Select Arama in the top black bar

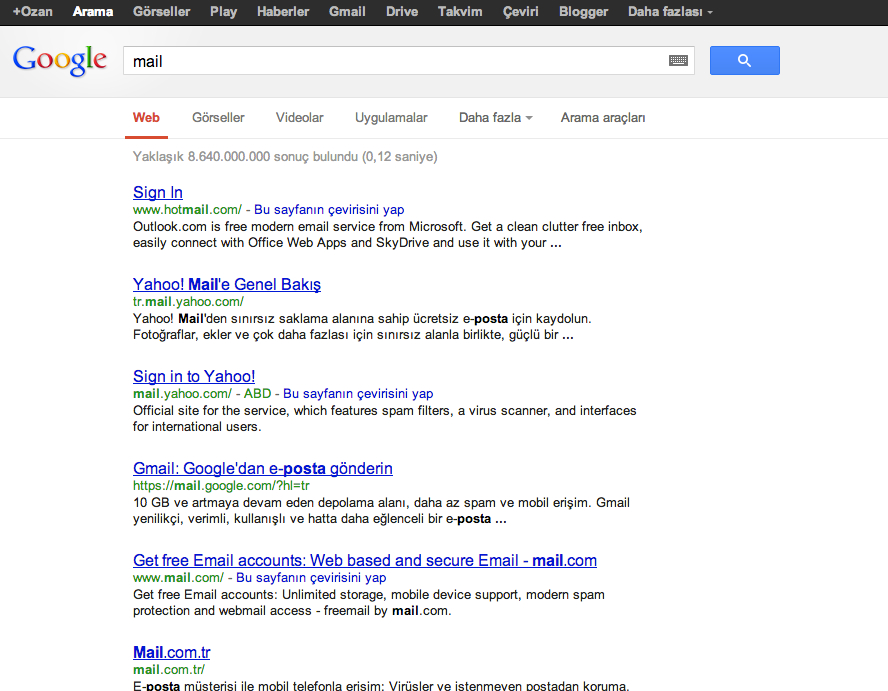pyautogui.click(x=93, y=11)
